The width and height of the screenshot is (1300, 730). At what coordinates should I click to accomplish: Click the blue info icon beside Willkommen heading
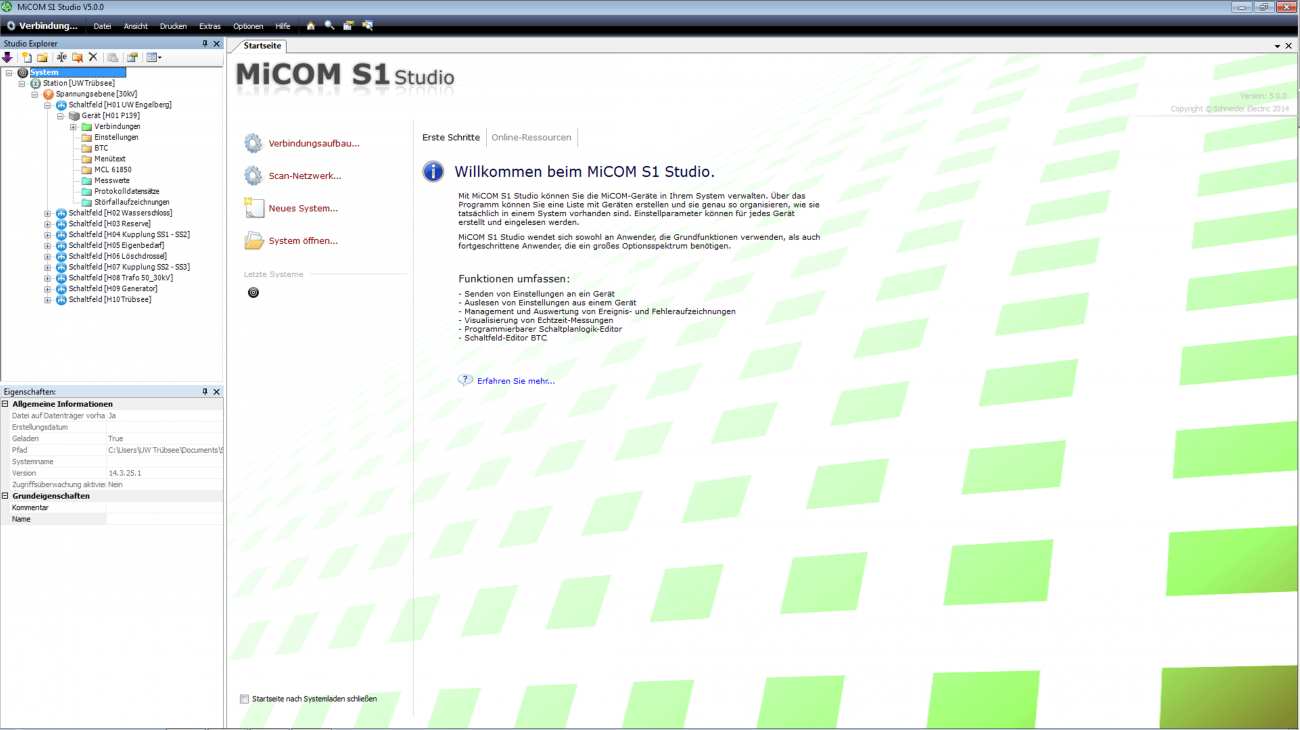(433, 172)
